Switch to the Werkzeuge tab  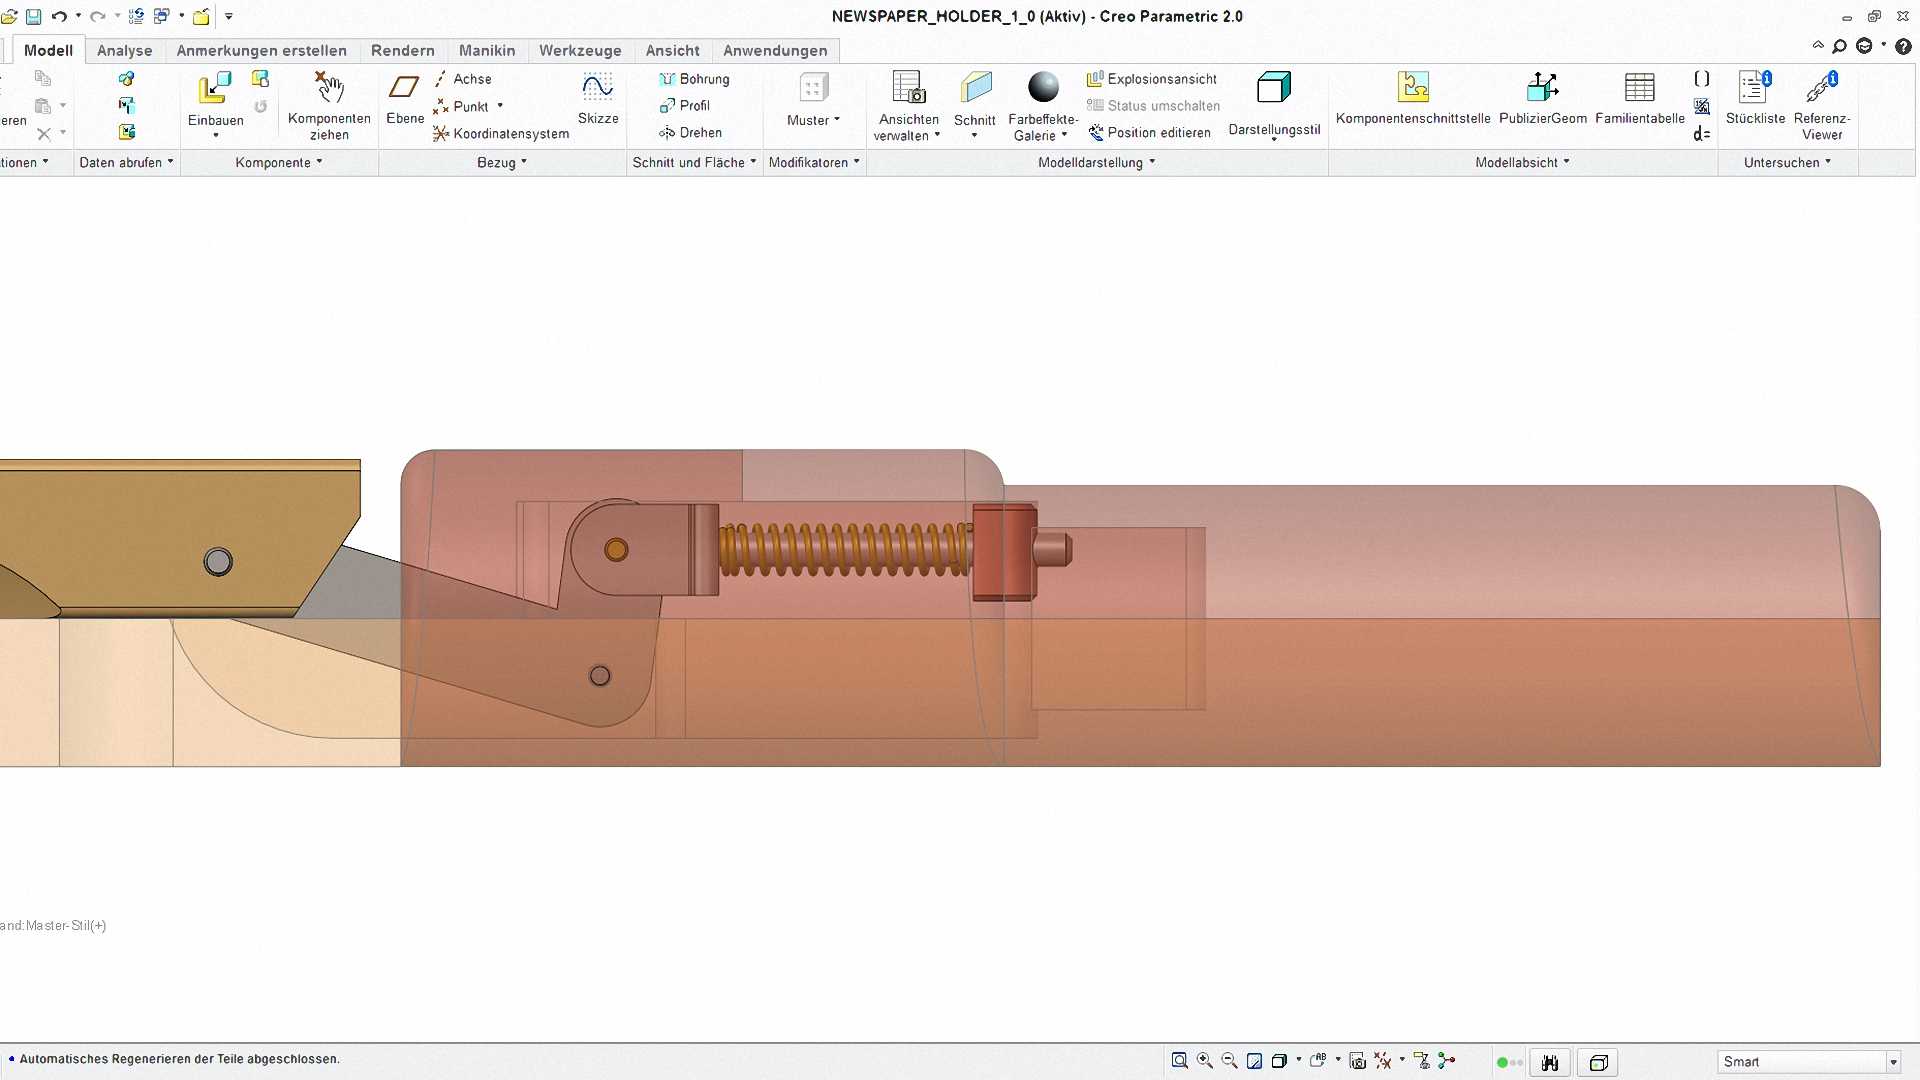click(580, 51)
